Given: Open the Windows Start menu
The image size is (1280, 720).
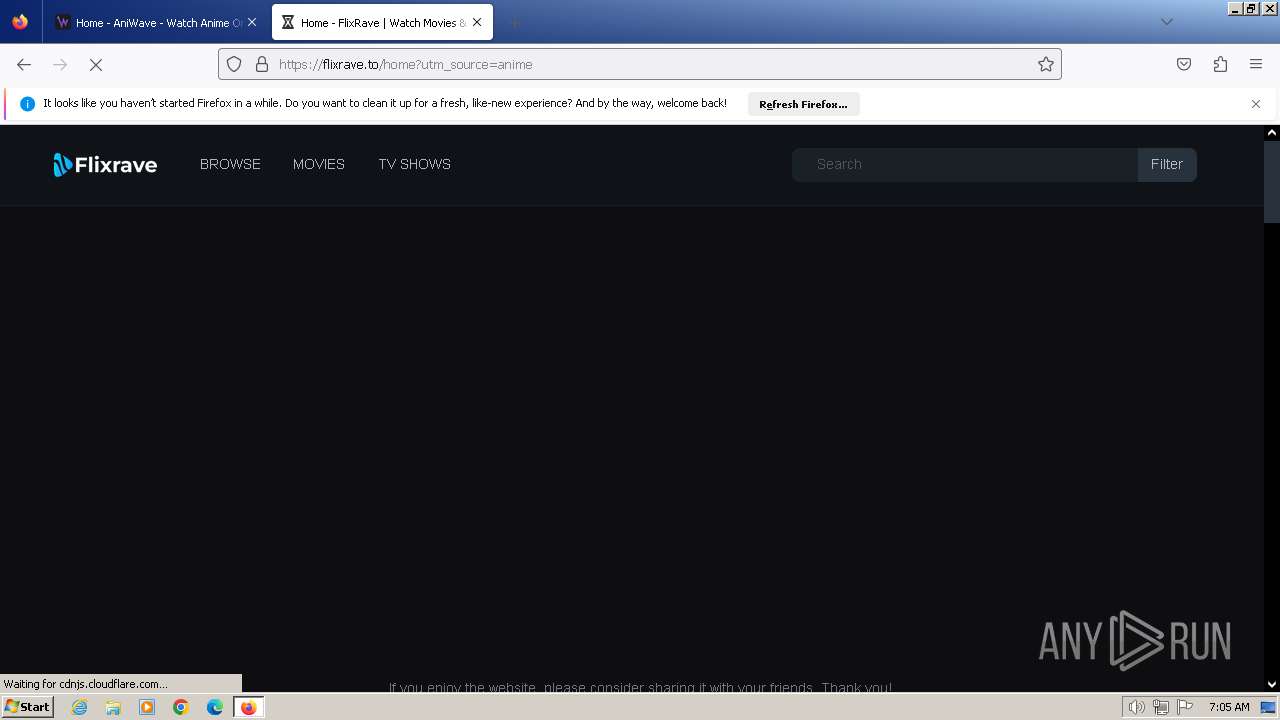Looking at the screenshot, I should 27,707.
